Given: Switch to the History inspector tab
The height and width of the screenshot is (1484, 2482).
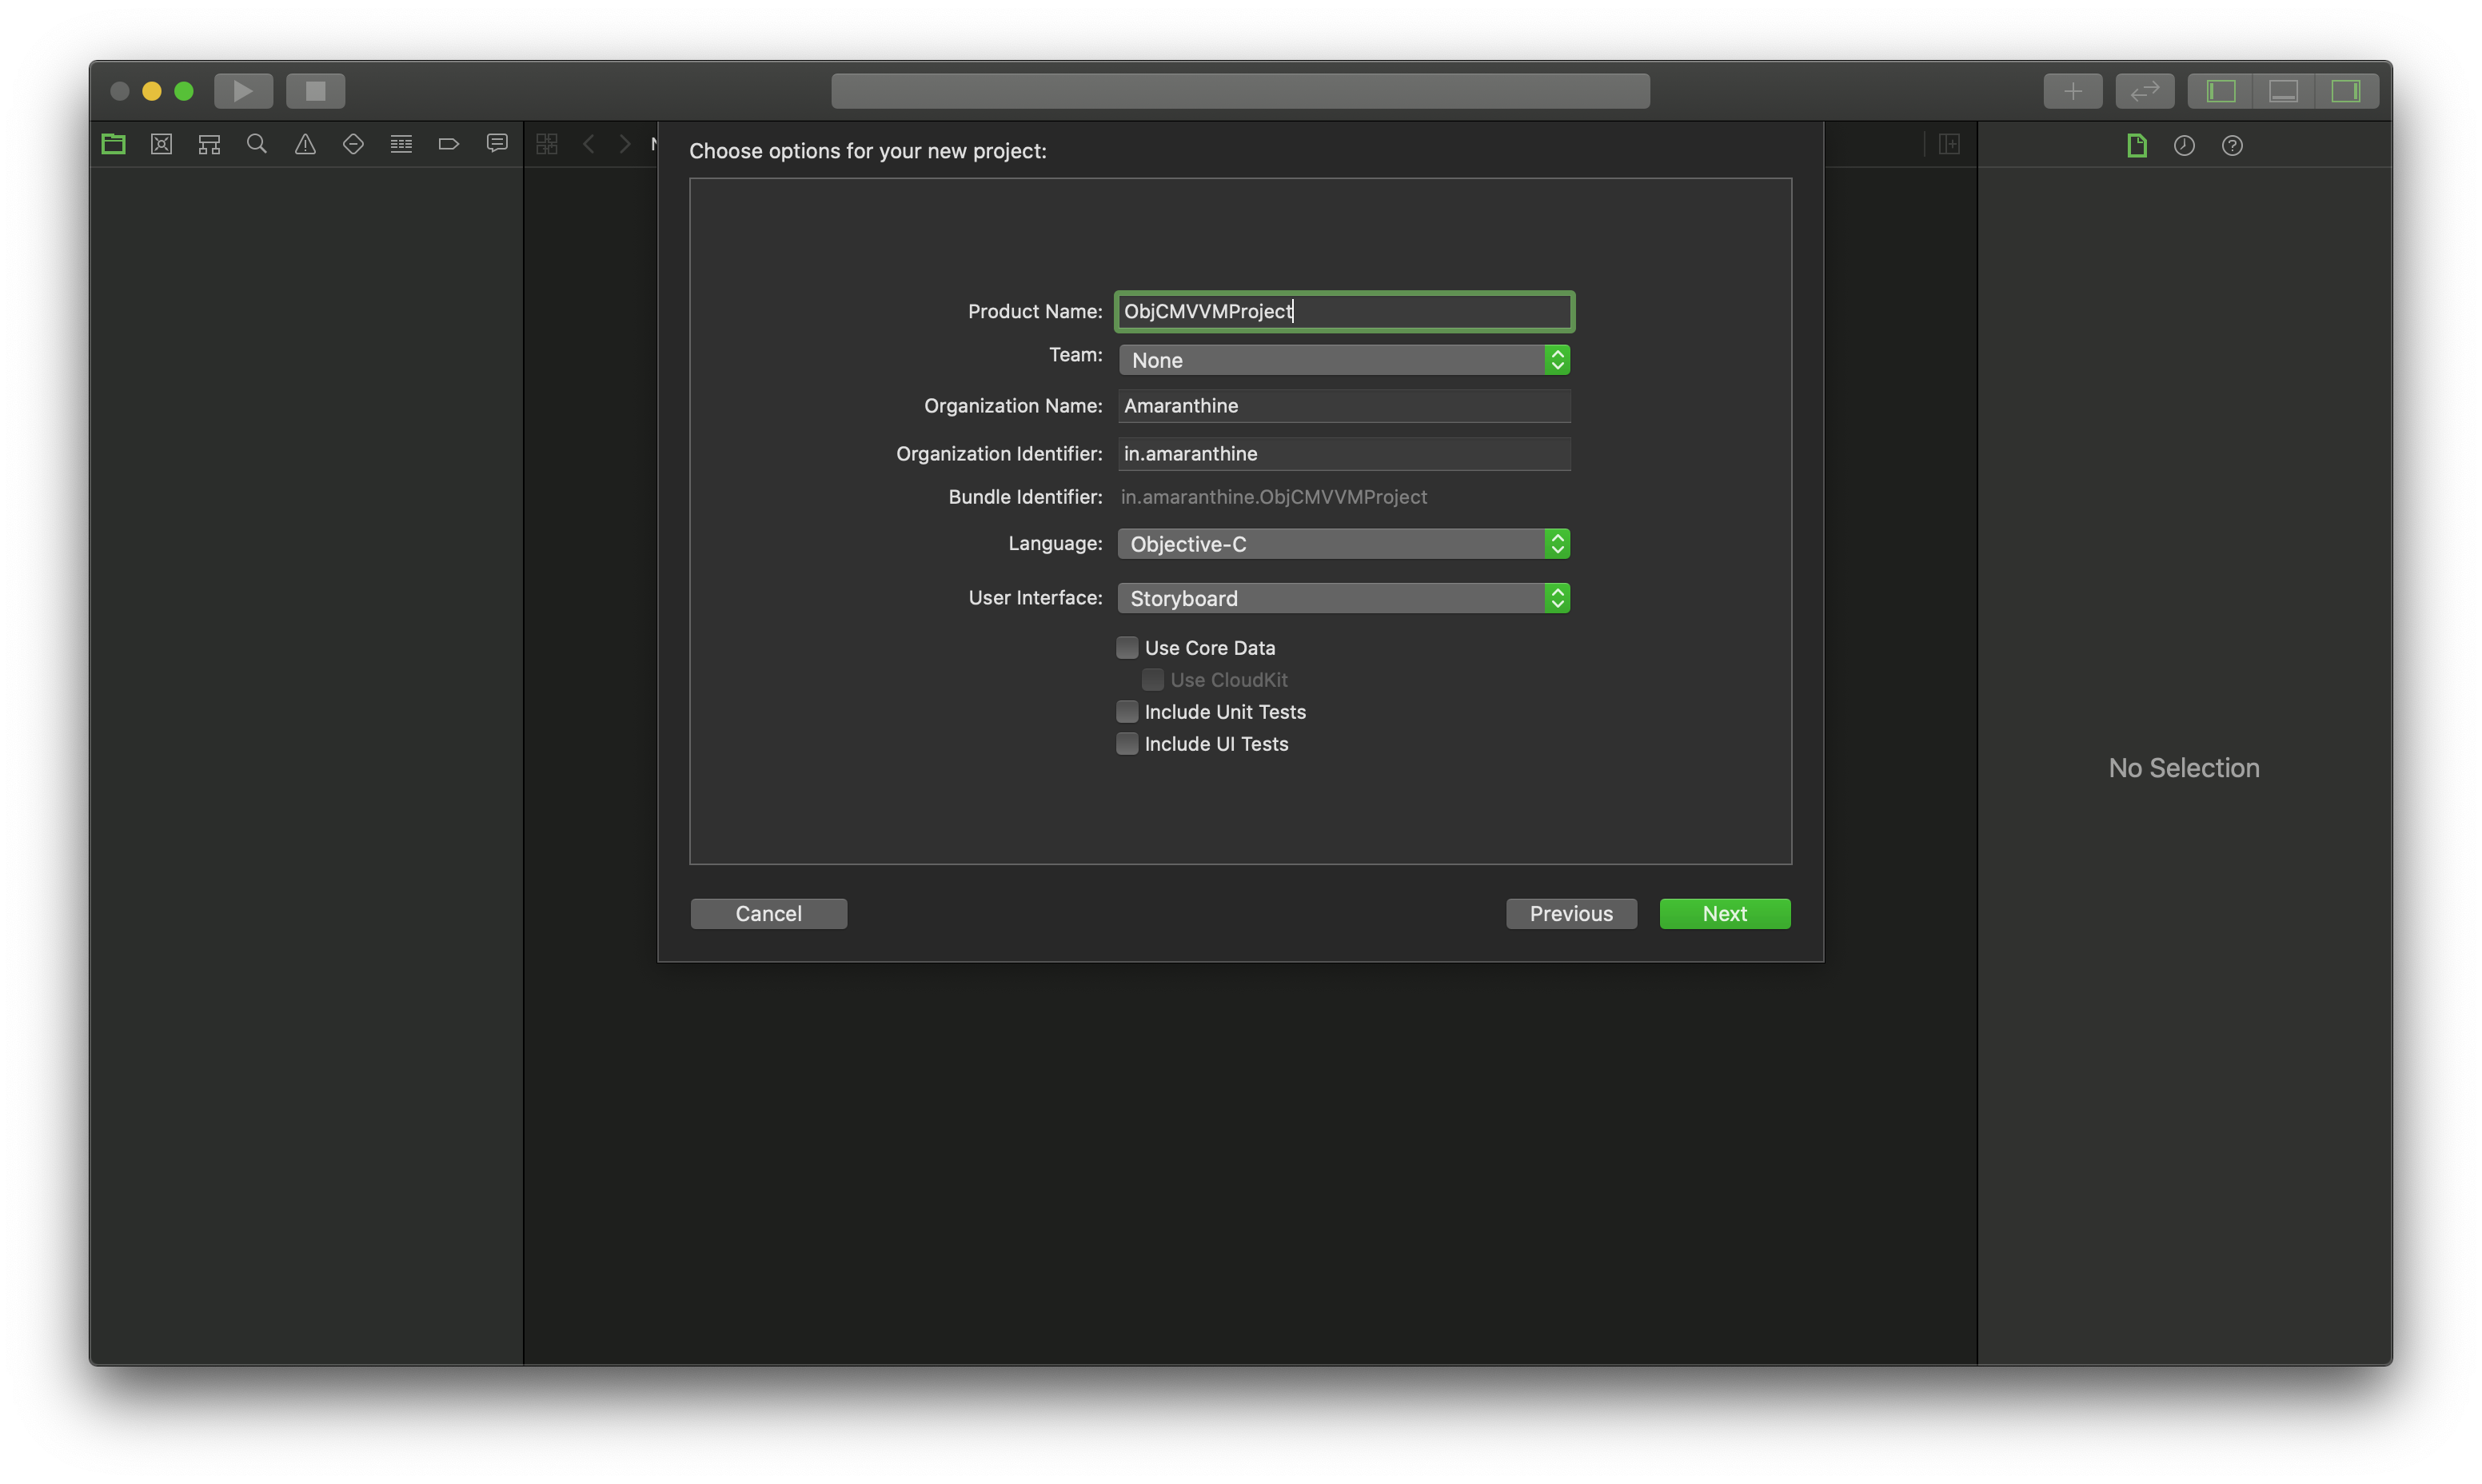Looking at the screenshot, I should [2183, 146].
